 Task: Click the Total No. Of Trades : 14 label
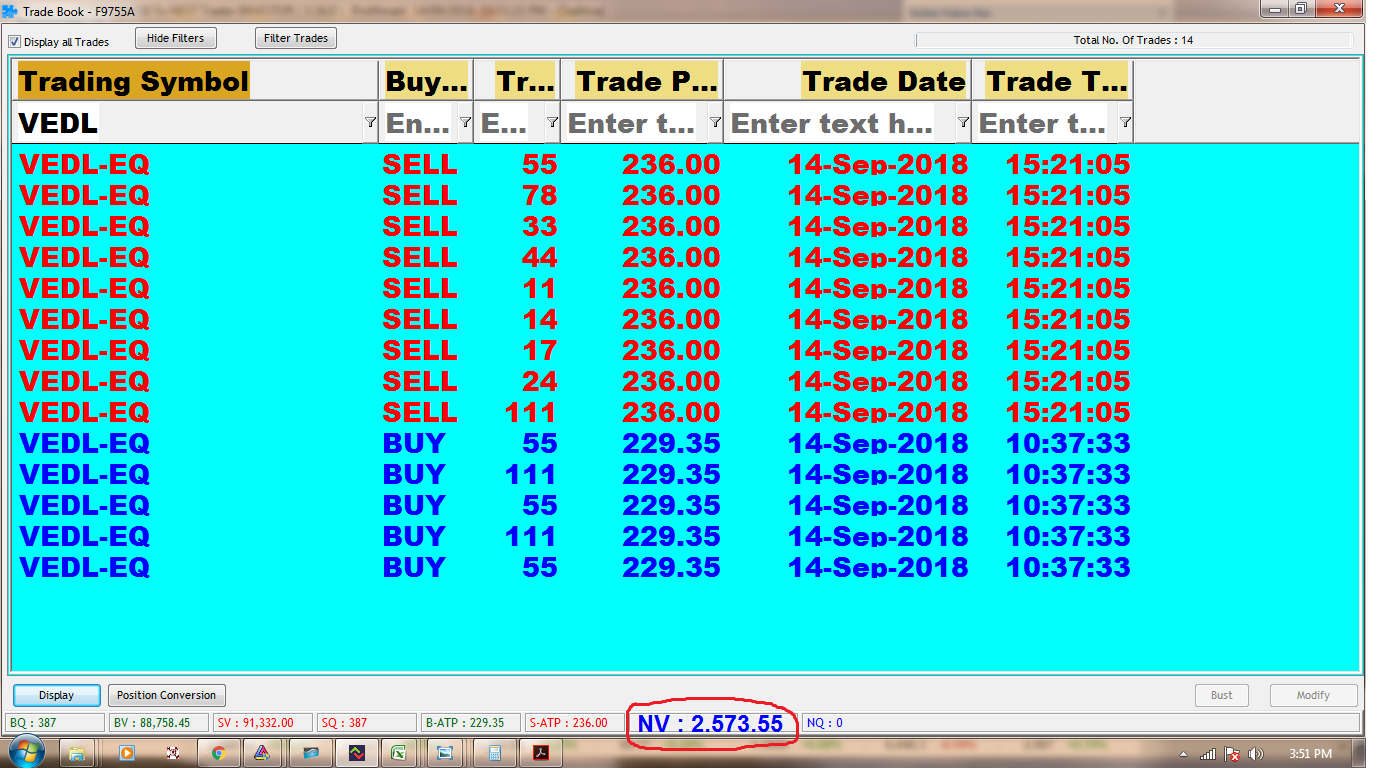click(x=1133, y=41)
